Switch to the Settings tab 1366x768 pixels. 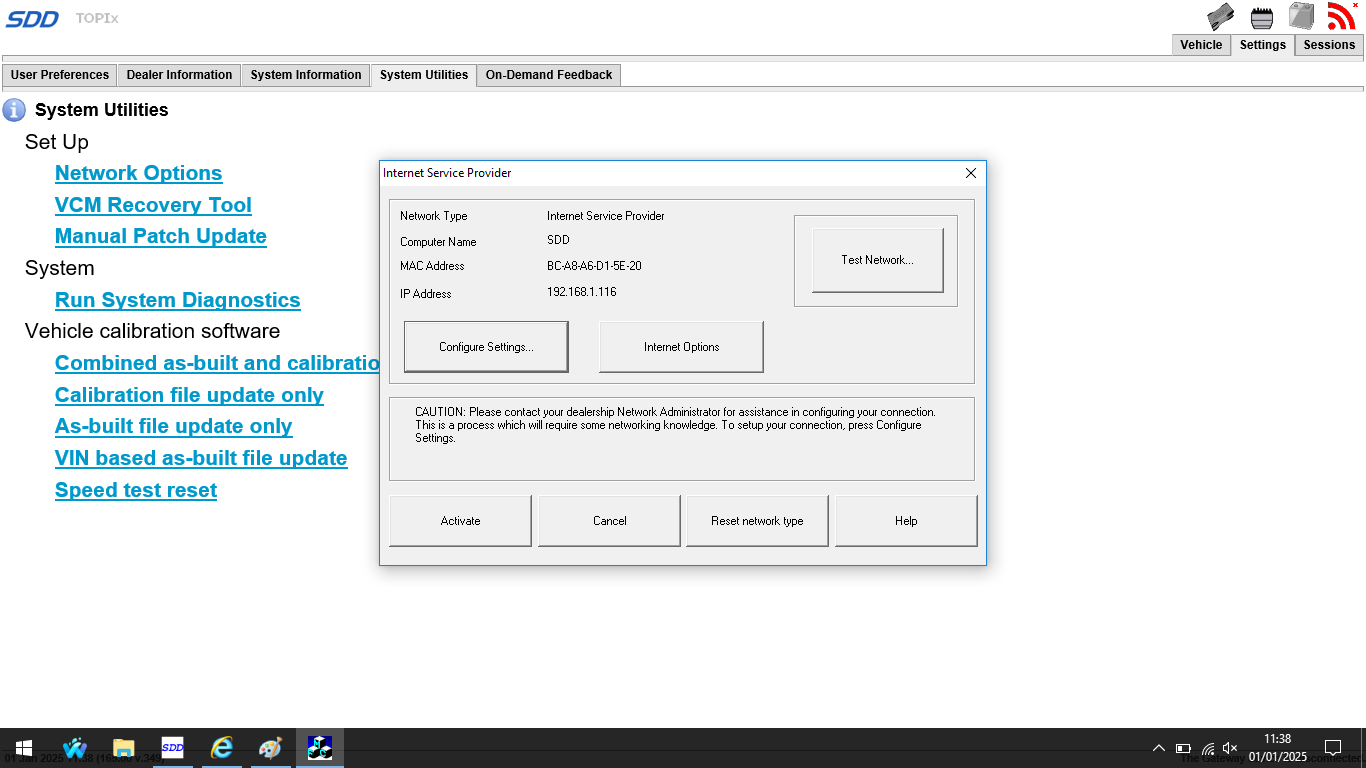[x=1262, y=45]
